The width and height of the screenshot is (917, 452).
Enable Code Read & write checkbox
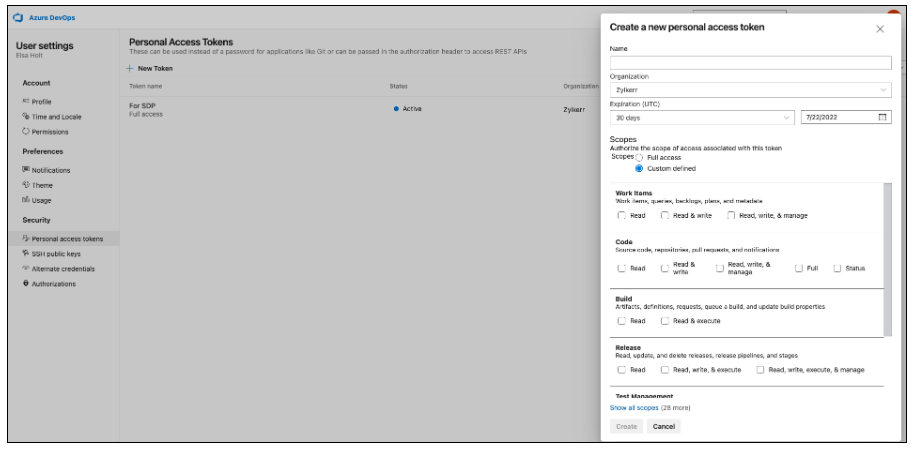[665, 268]
